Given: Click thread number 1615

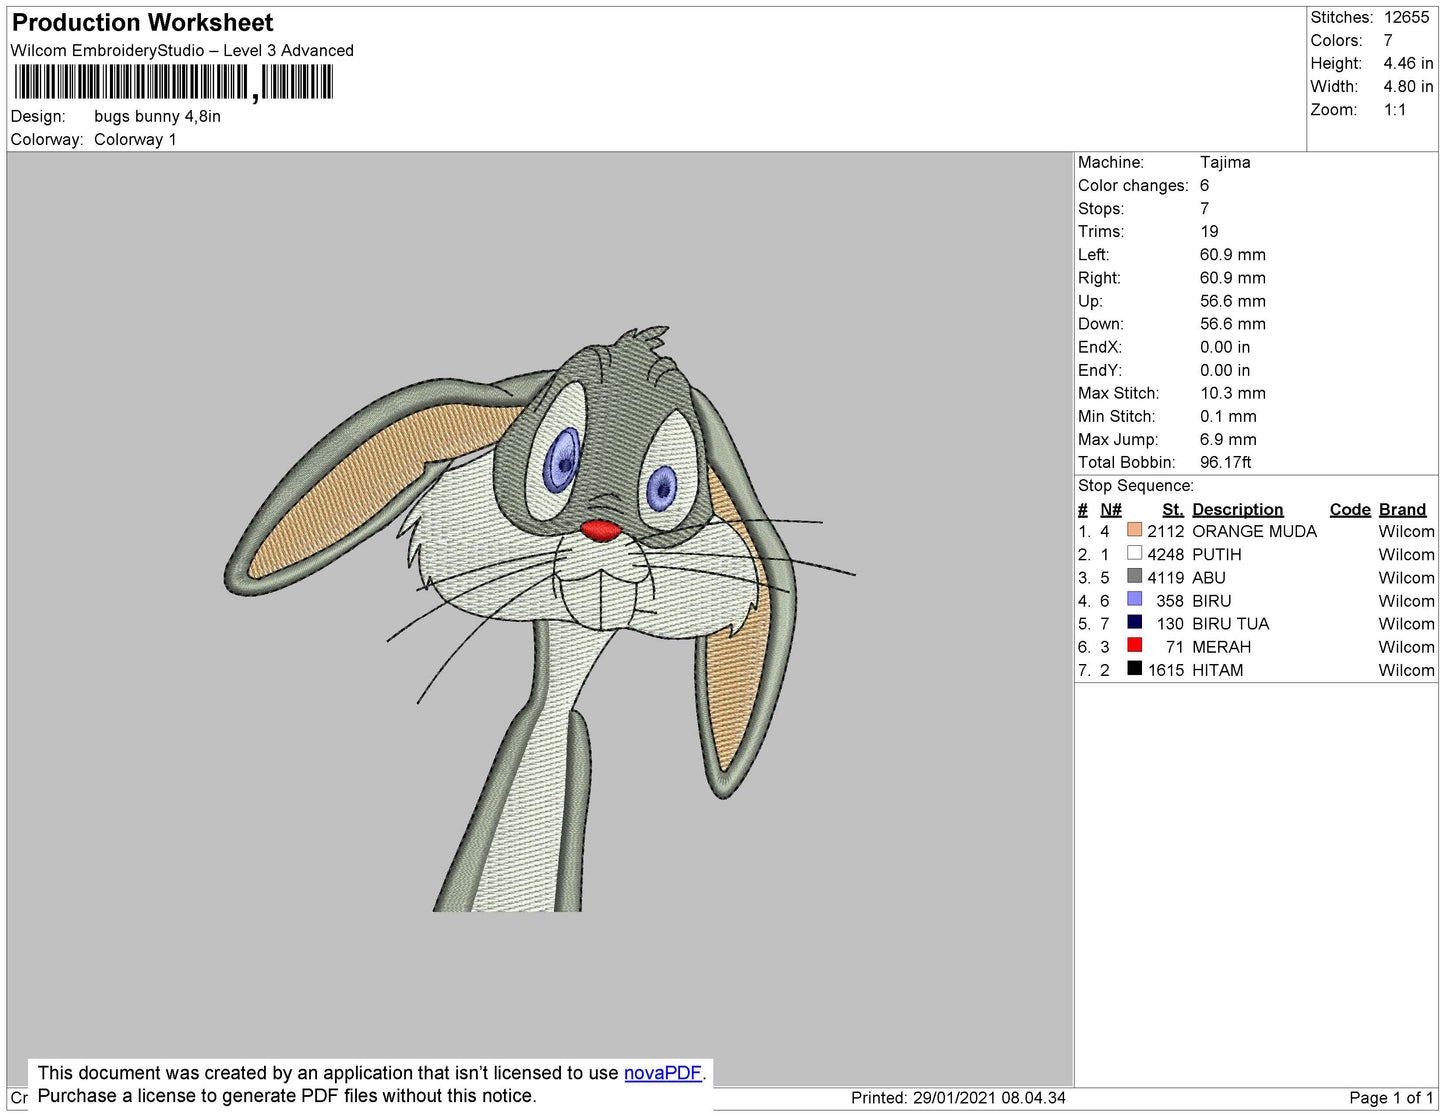Looking at the screenshot, I should click(x=1165, y=670).
